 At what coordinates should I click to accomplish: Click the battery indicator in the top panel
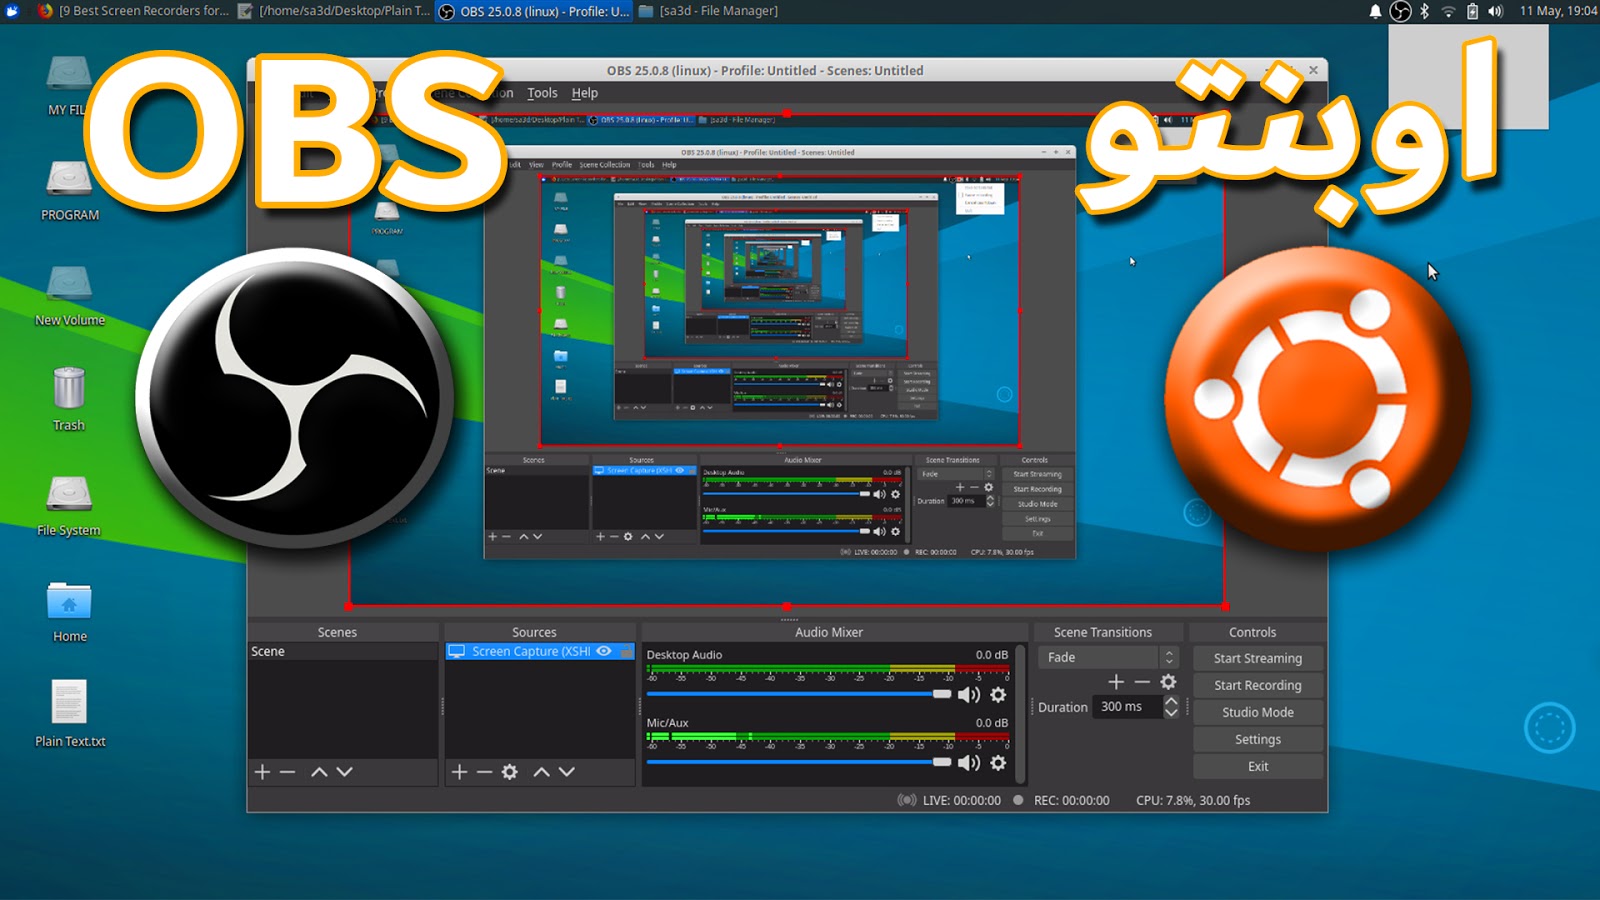click(1472, 11)
